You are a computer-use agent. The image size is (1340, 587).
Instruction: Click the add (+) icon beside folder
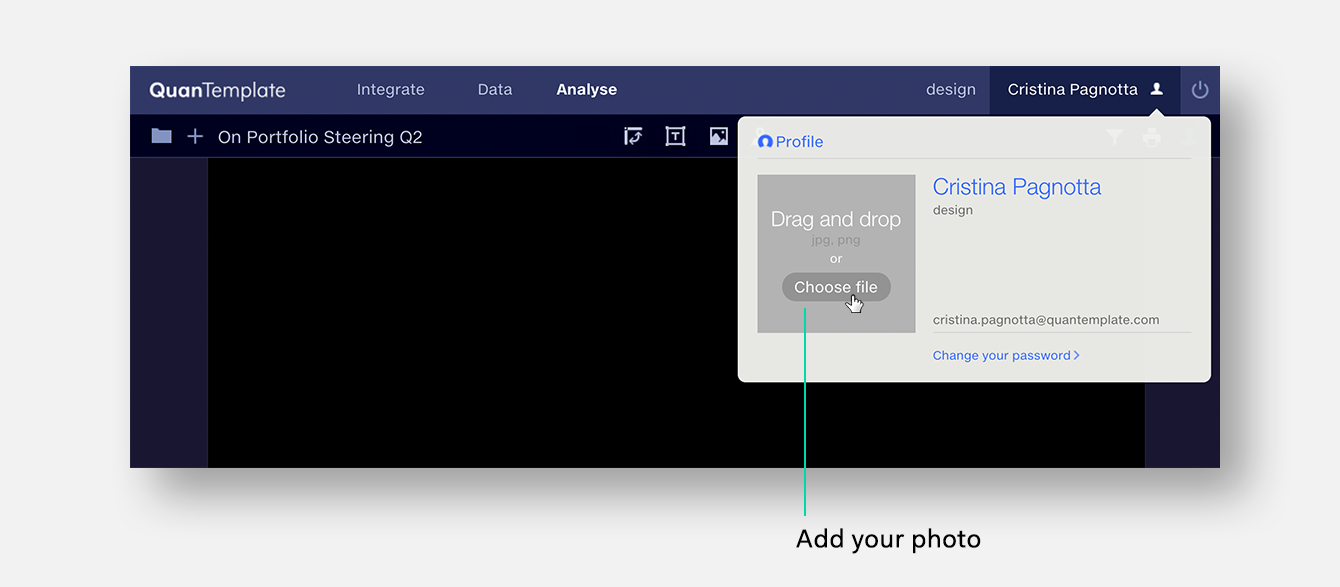[195, 136]
